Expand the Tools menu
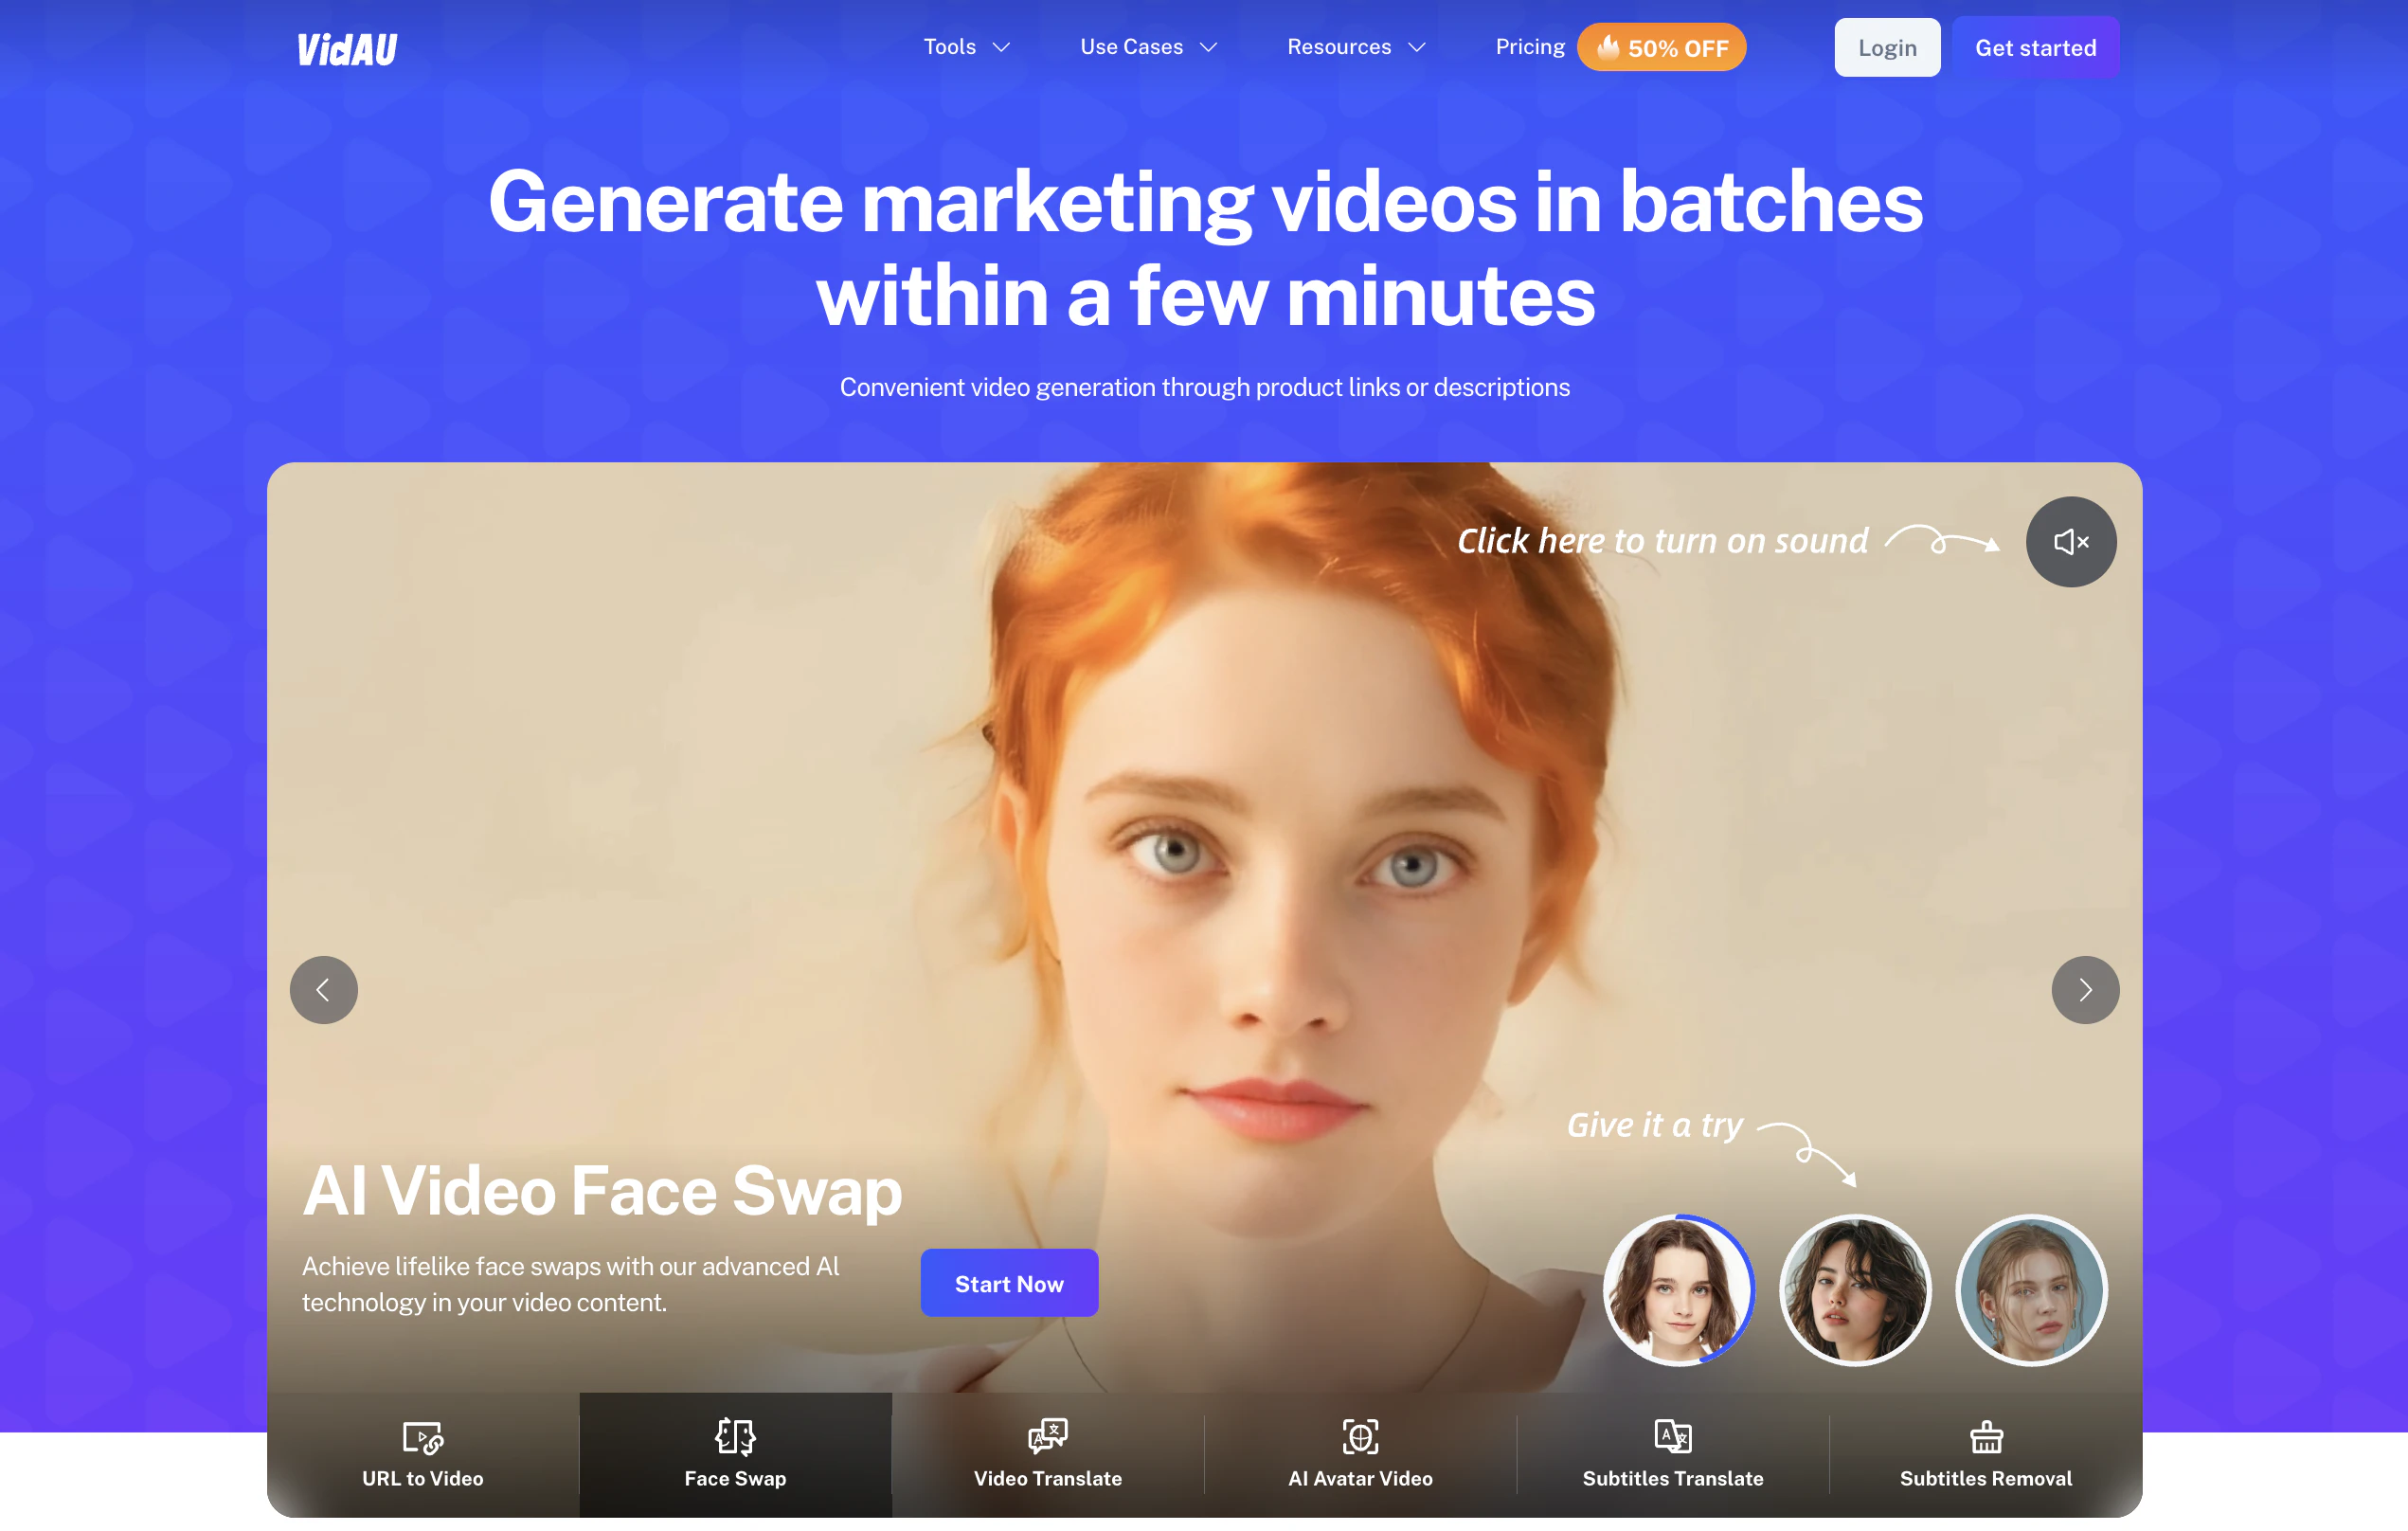 tap(966, 46)
